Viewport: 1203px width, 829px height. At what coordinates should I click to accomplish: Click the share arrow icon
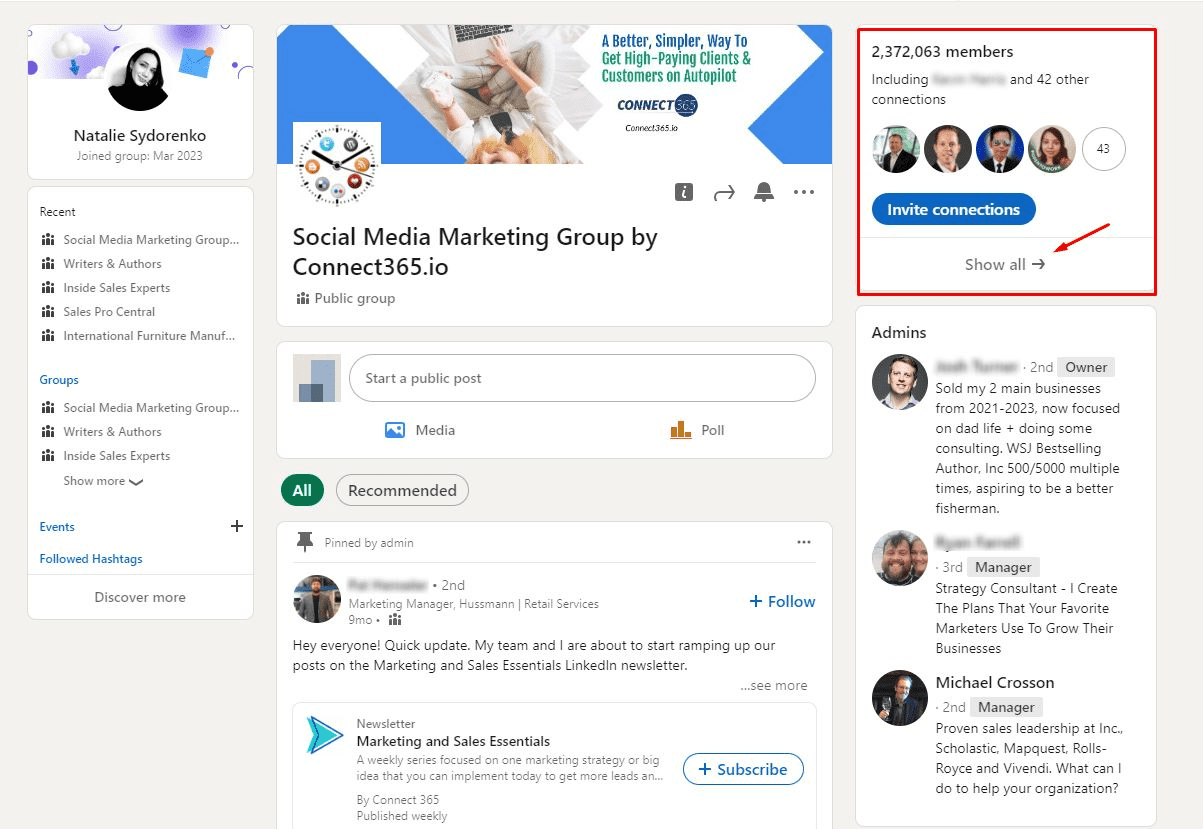724,193
